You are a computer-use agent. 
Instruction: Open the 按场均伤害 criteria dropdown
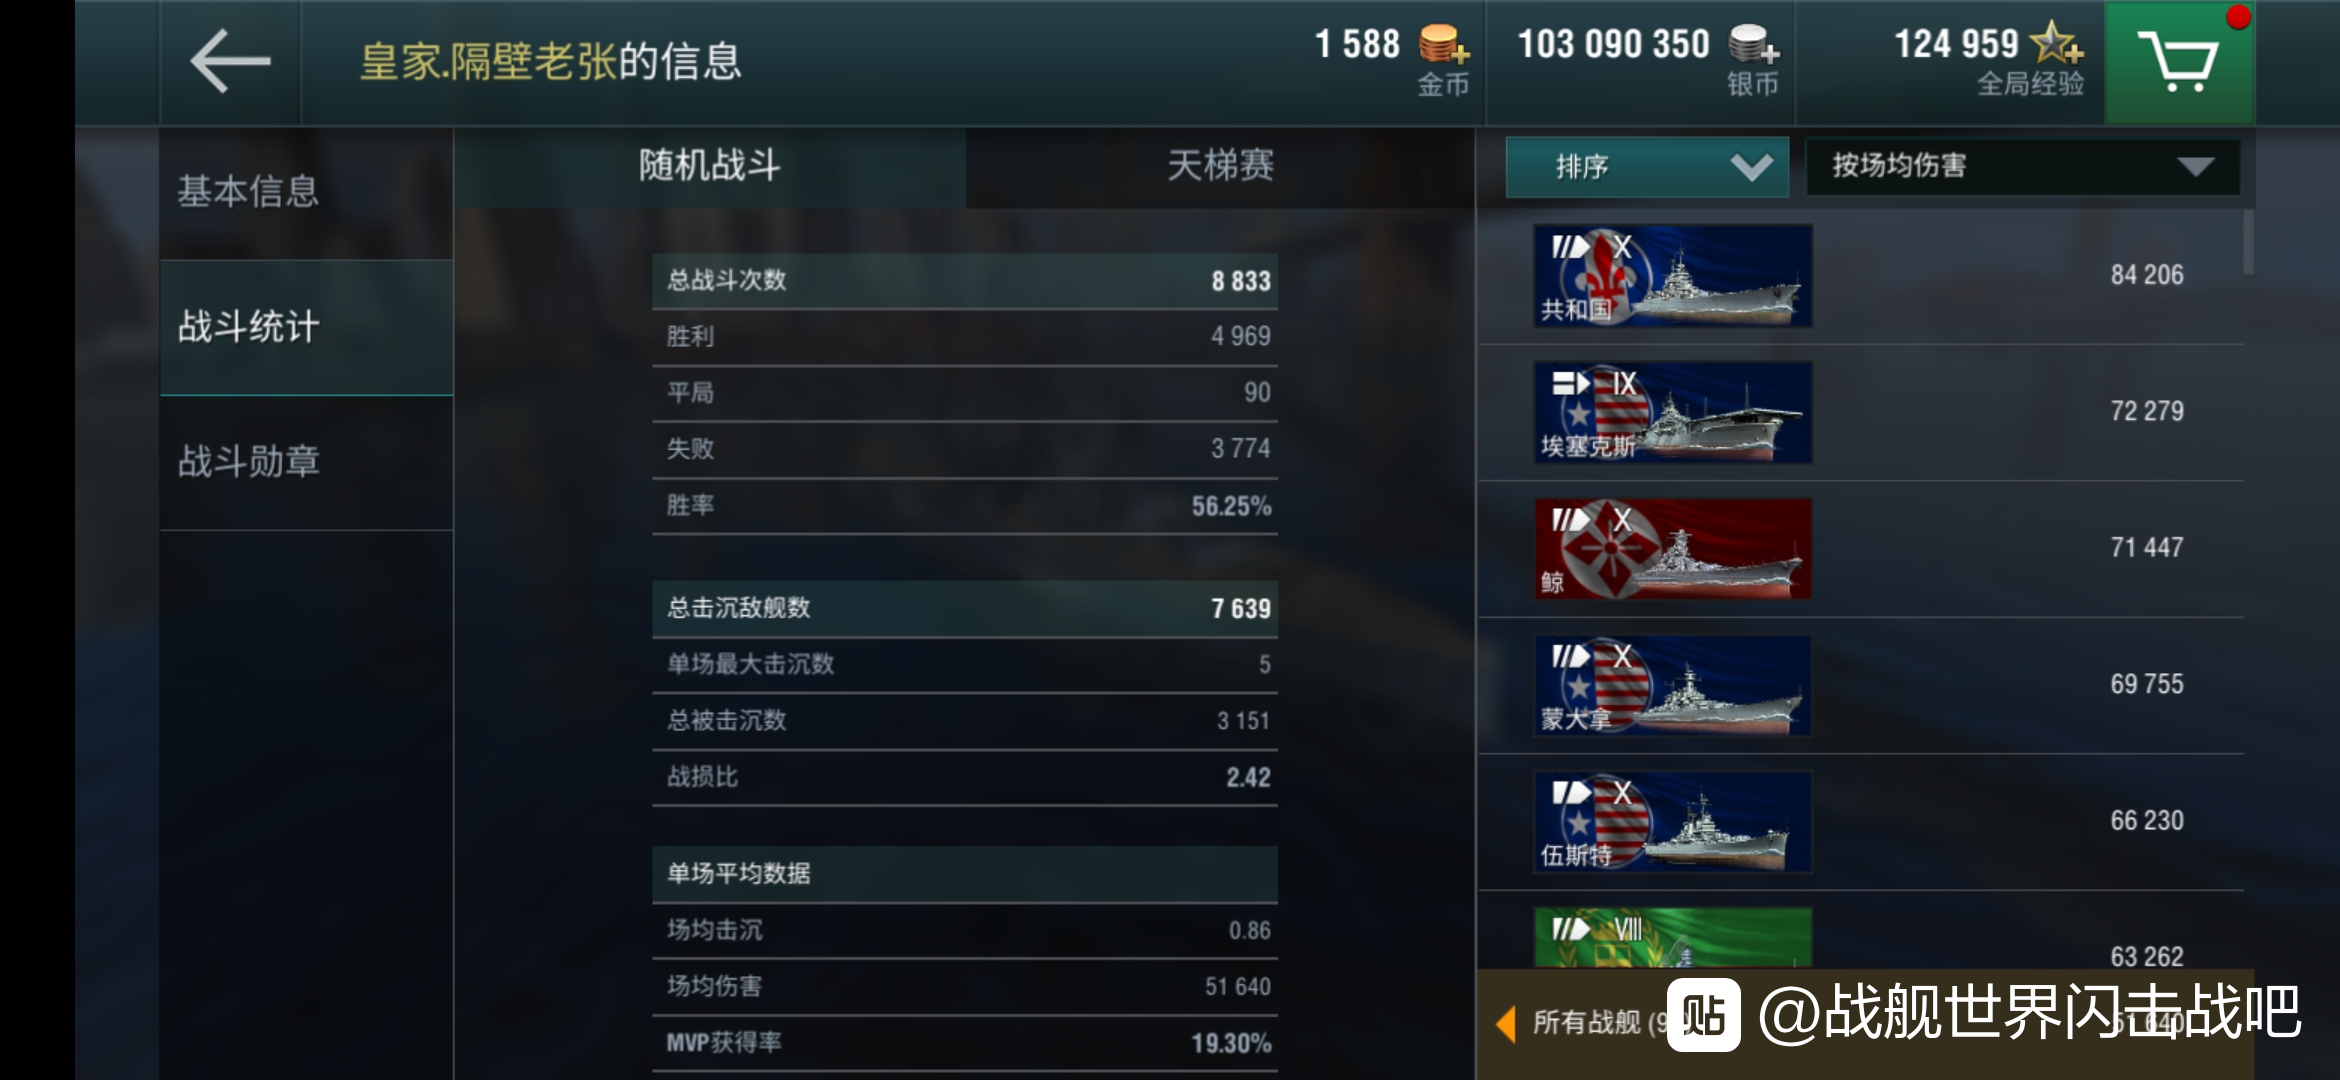pos(2022,167)
